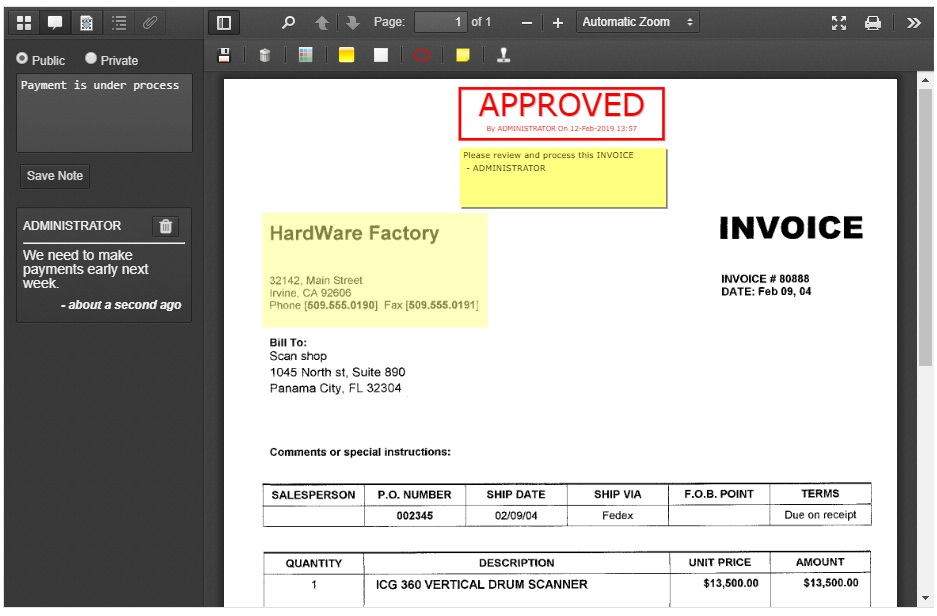Viewport: 937px width, 616px height.
Task: Select the white redaction box tool
Action: tap(381, 55)
